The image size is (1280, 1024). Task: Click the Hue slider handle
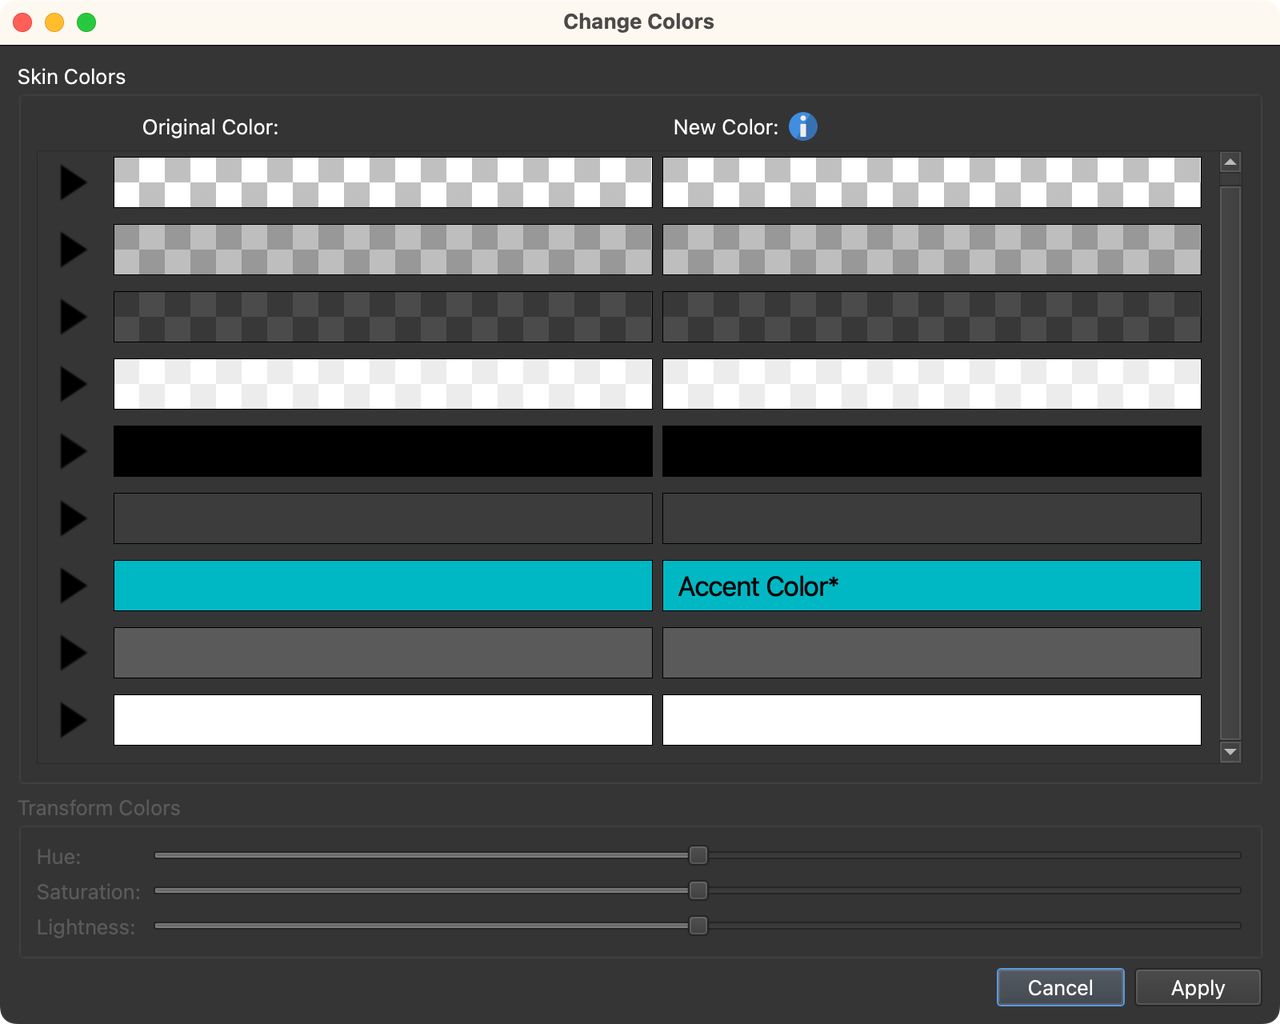pyautogui.click(x=698, y=855)
